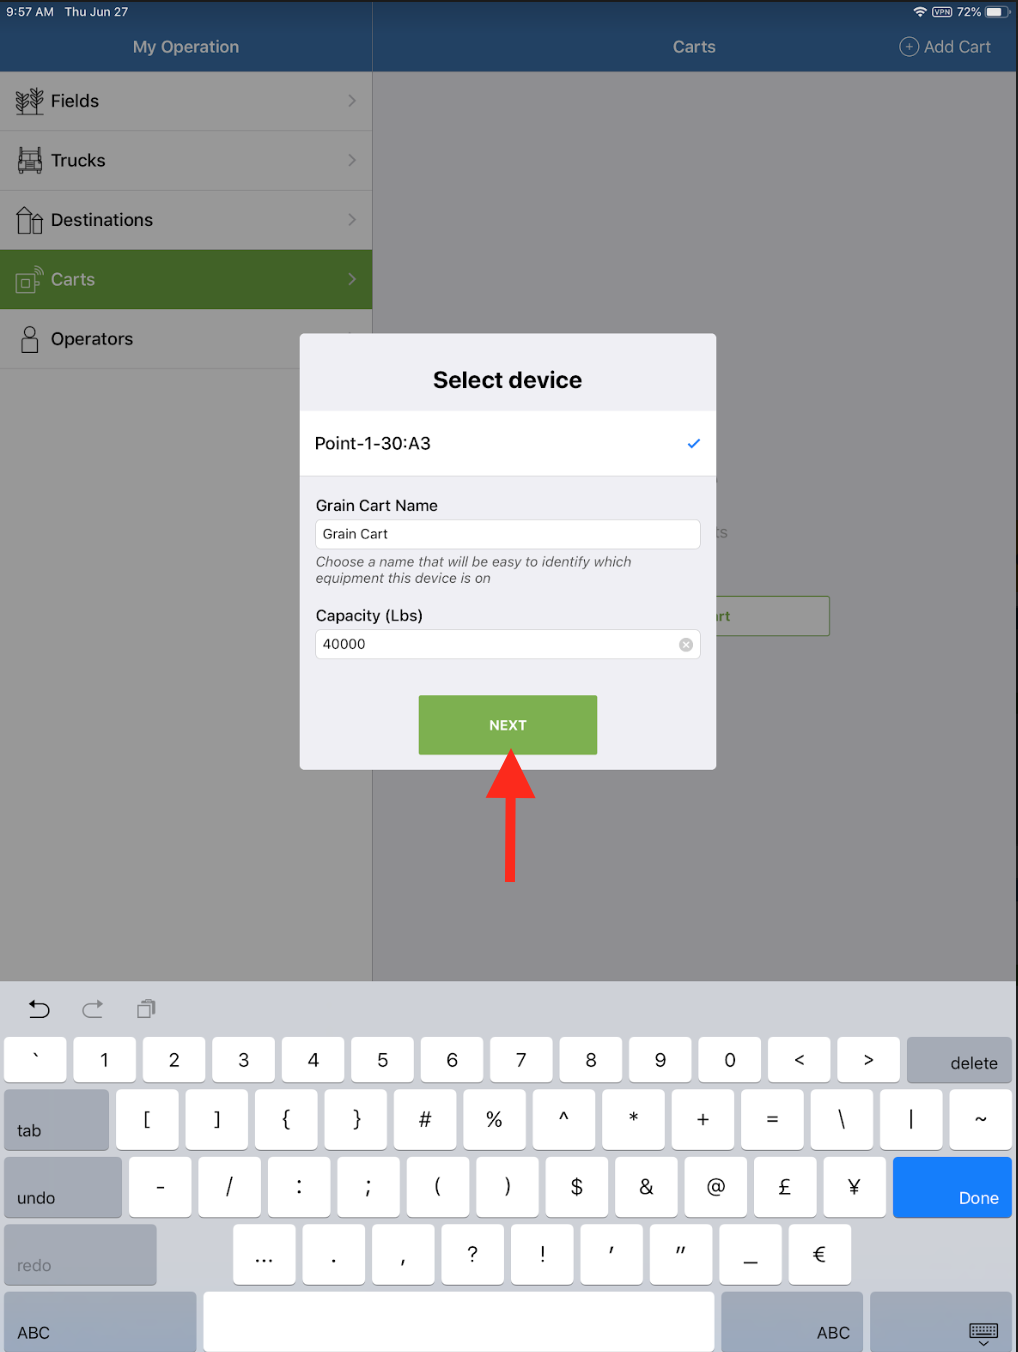Image resolution: width=1018 pixels, height=1352 pixels.
Task: Tap the number 1 key
Action: pyautogui.click(x=104, y=1060)
